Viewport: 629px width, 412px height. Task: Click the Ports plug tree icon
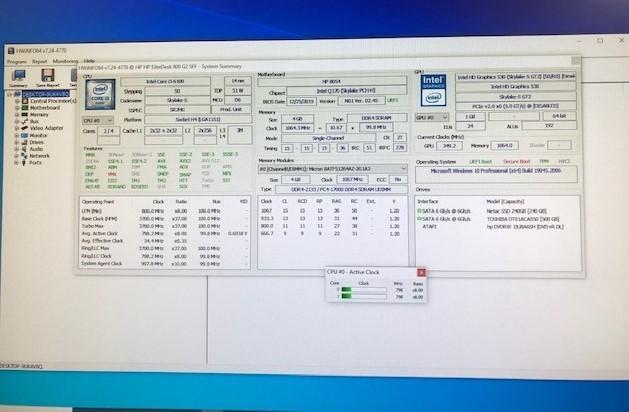[25, 163]
